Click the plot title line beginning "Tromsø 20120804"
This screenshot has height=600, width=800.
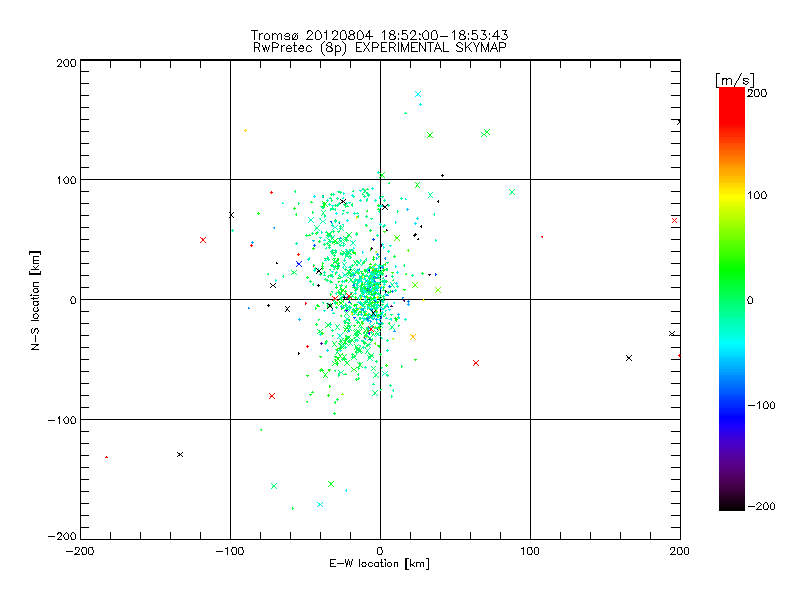tap(379, 35)
